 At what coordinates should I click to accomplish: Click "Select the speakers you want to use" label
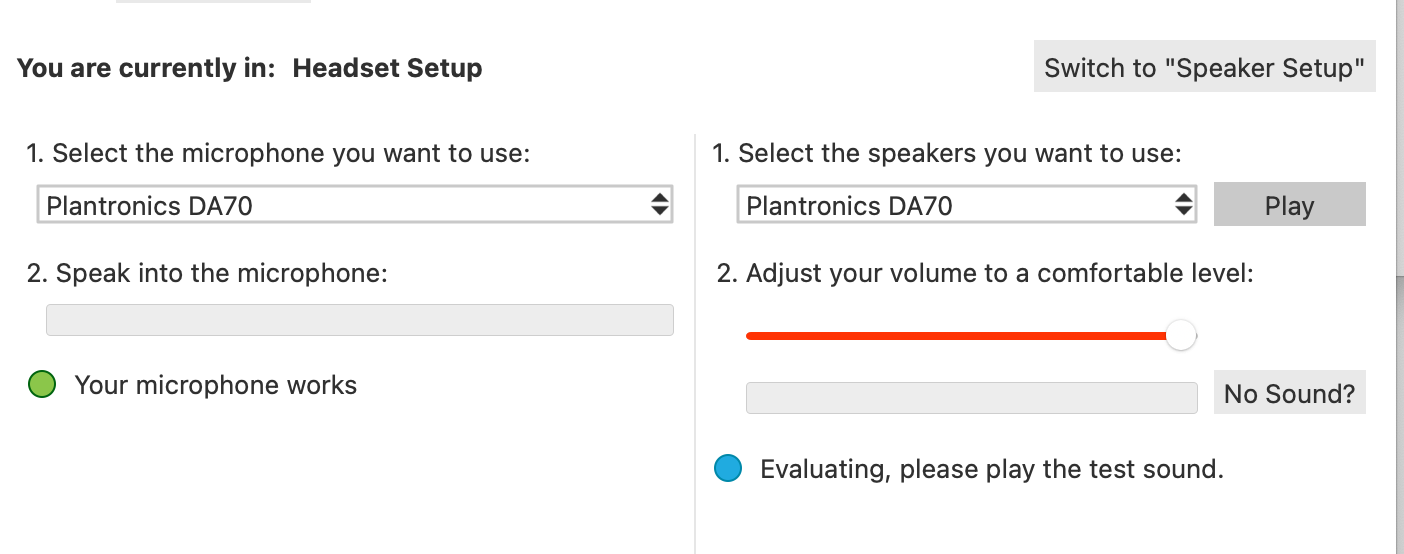pos(947,154)
